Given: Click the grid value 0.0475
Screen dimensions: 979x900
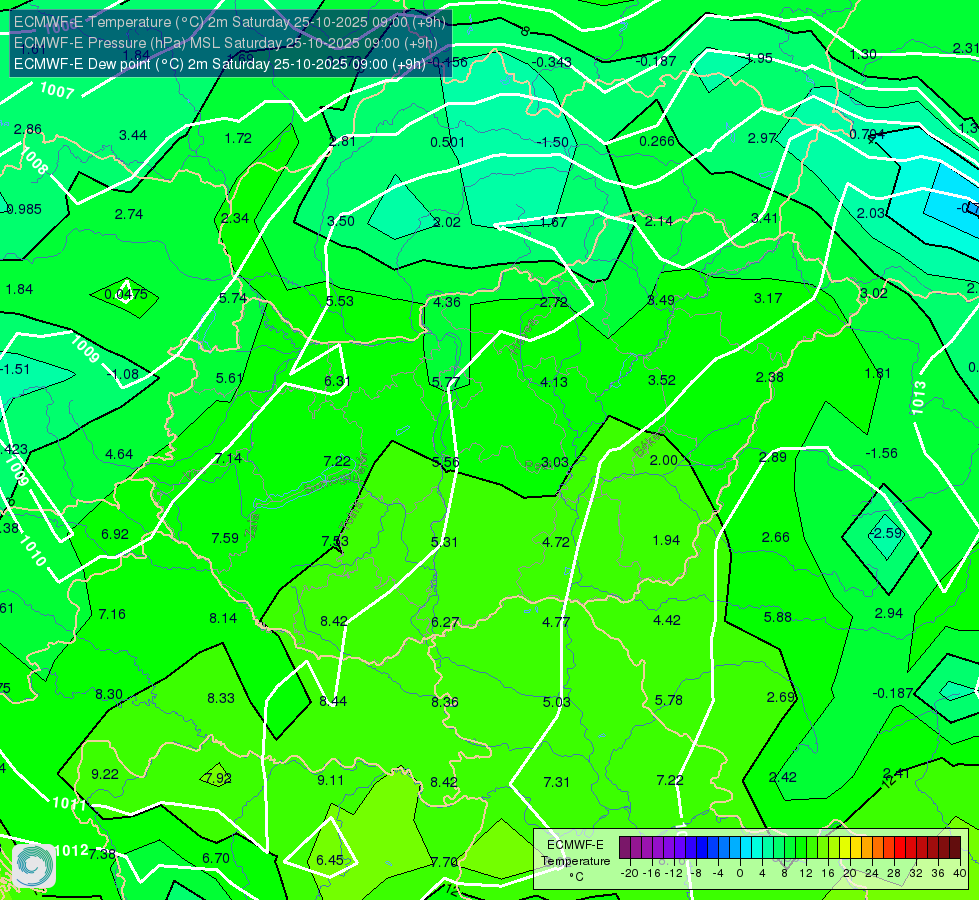Looking at the screenshot, I should pyautogui.click(x=126, y=294).
